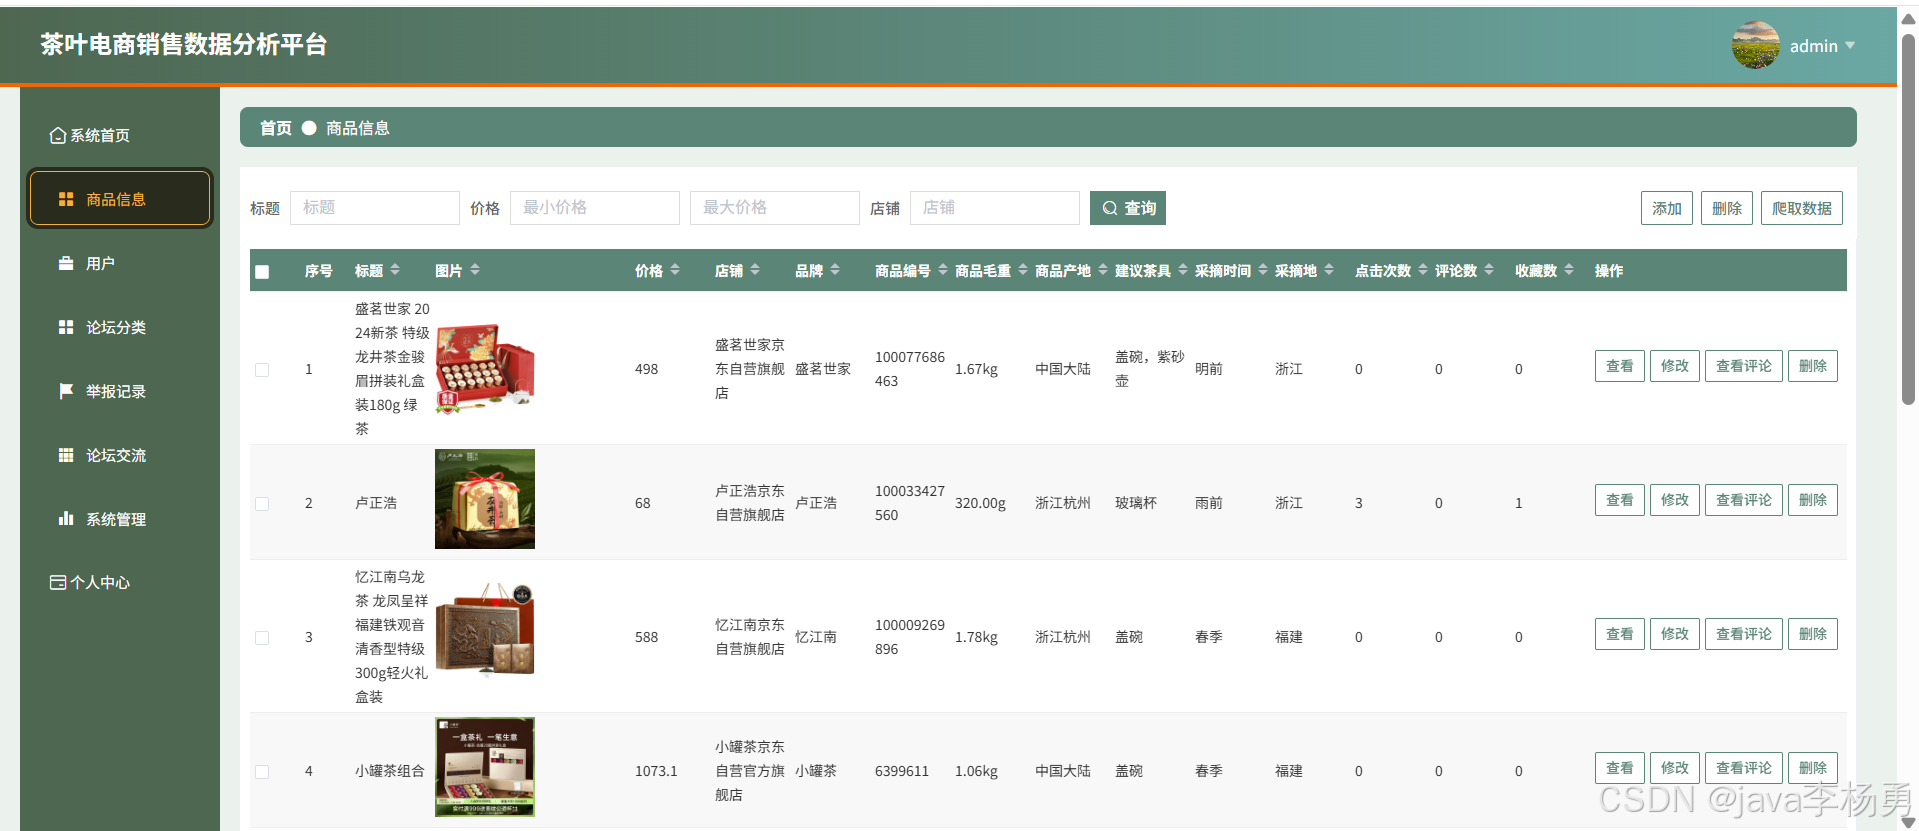Click the card icon beside 个人中心
The width and height of the screenshot is (1919, 831).
[x=58, y=582]
